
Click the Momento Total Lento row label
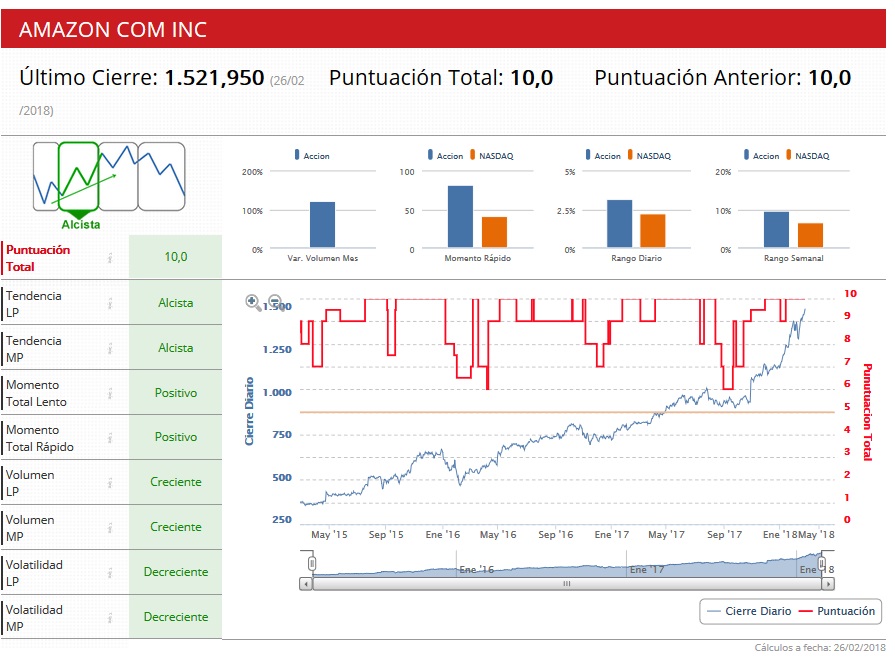pos(36,393)
